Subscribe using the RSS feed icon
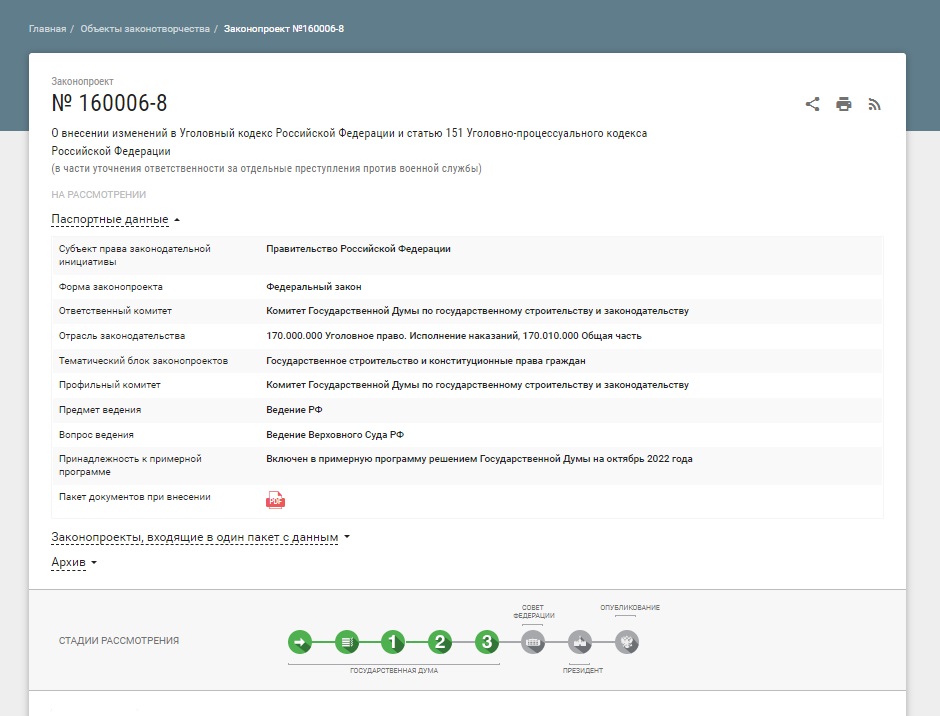 point(874,104)
